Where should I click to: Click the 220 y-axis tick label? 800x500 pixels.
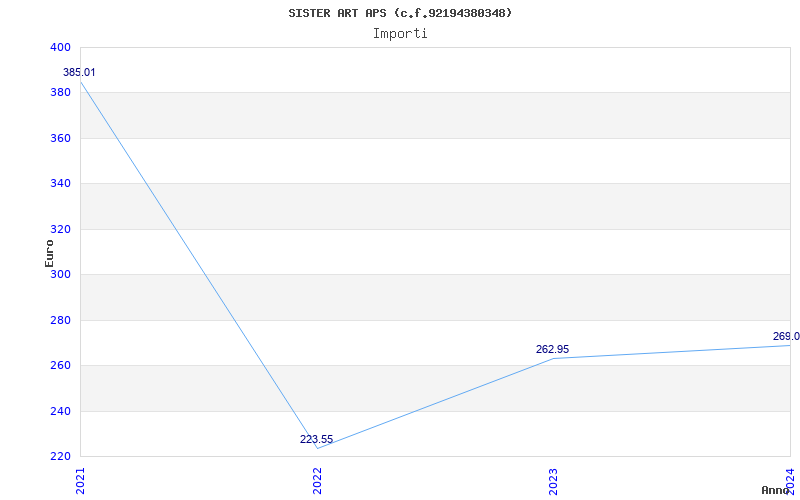click(x=60, y=457)
